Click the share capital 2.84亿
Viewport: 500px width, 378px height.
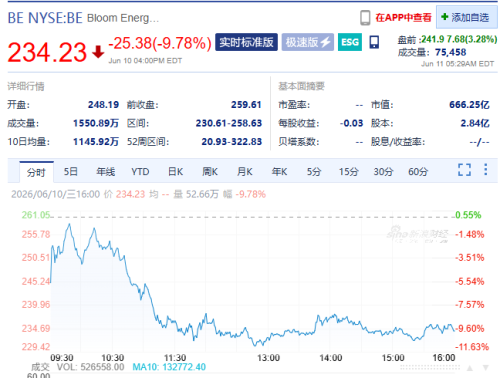click(x=475, y=123)
